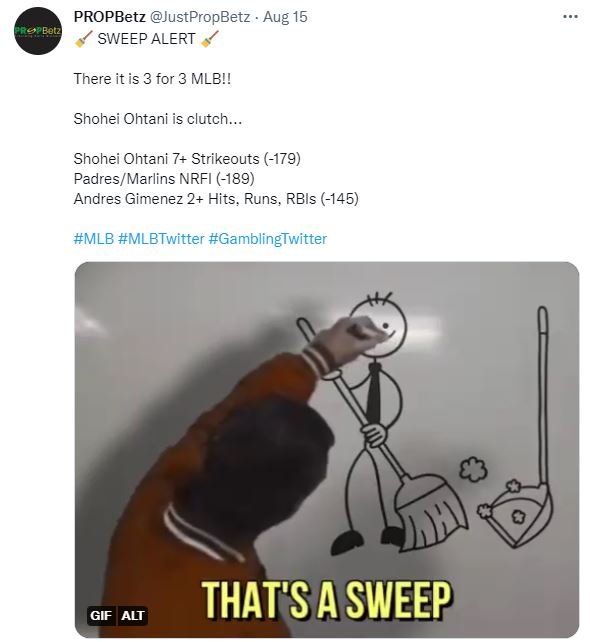Open the three-dot more options menu
This screenshot has width=590, height=642.
(570, 17)
